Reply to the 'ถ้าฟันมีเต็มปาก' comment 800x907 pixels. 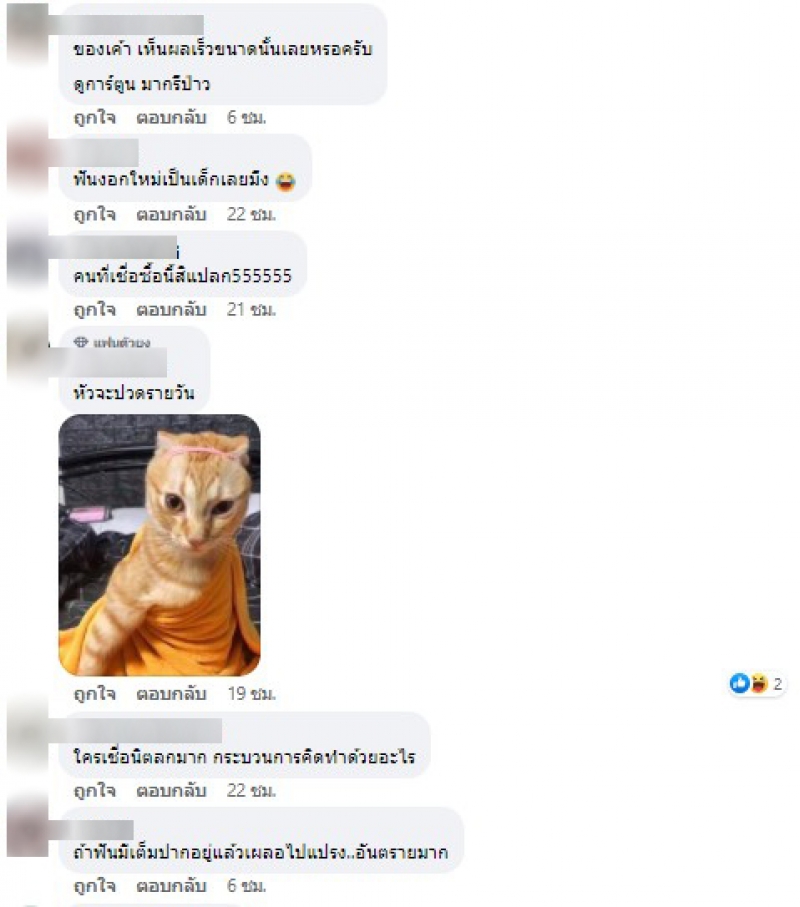click(x=171, y=886)
